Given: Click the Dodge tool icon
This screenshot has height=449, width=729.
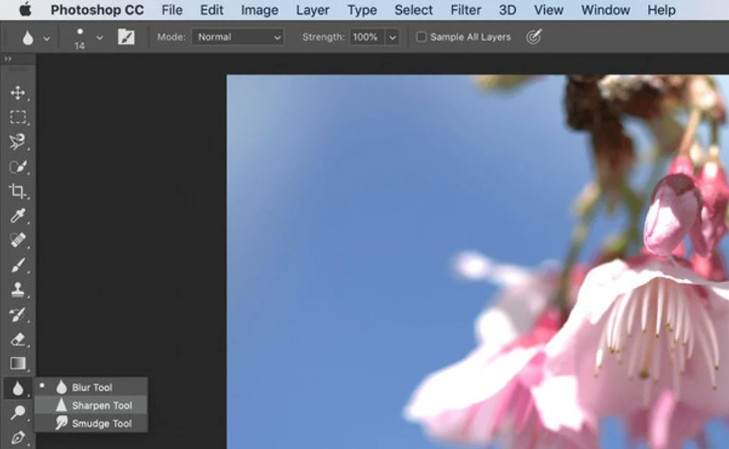Looking at the screenshot, I should click(18, 413).
